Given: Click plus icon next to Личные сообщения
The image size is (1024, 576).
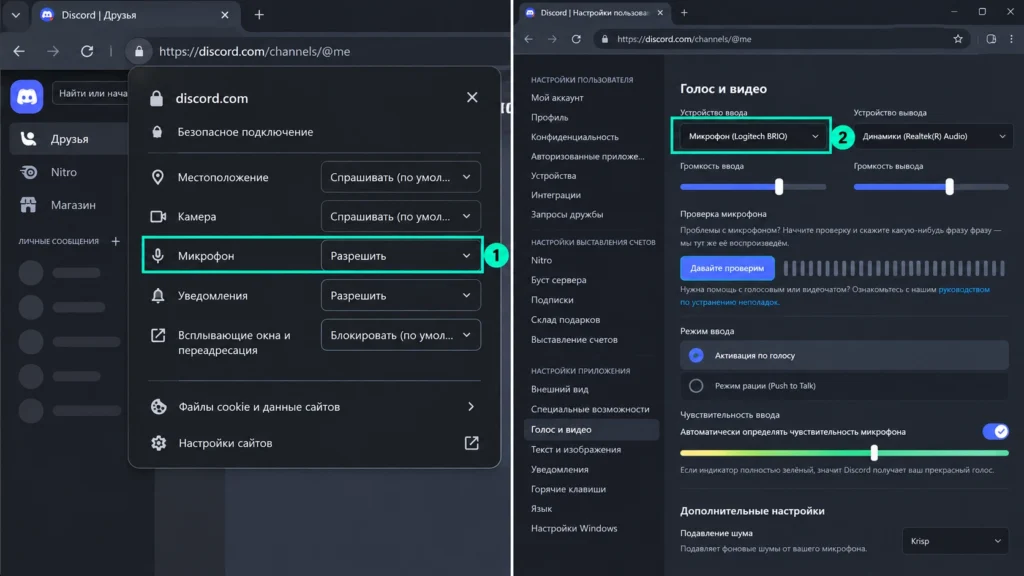Looking at the screenshot, I should (x=116, y=241).
